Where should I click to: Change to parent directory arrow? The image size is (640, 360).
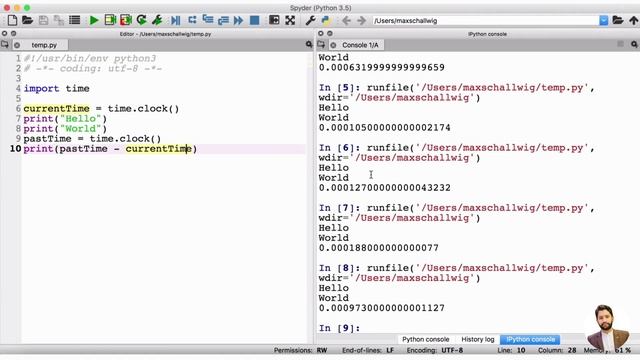633,20
